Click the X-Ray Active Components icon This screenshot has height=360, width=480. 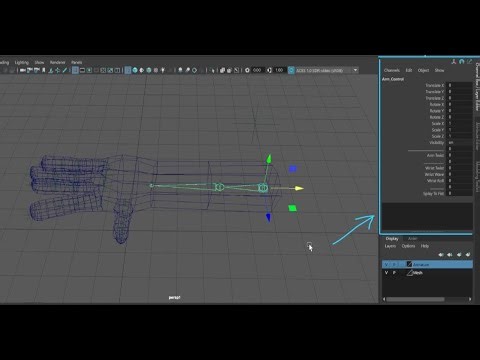229,70
